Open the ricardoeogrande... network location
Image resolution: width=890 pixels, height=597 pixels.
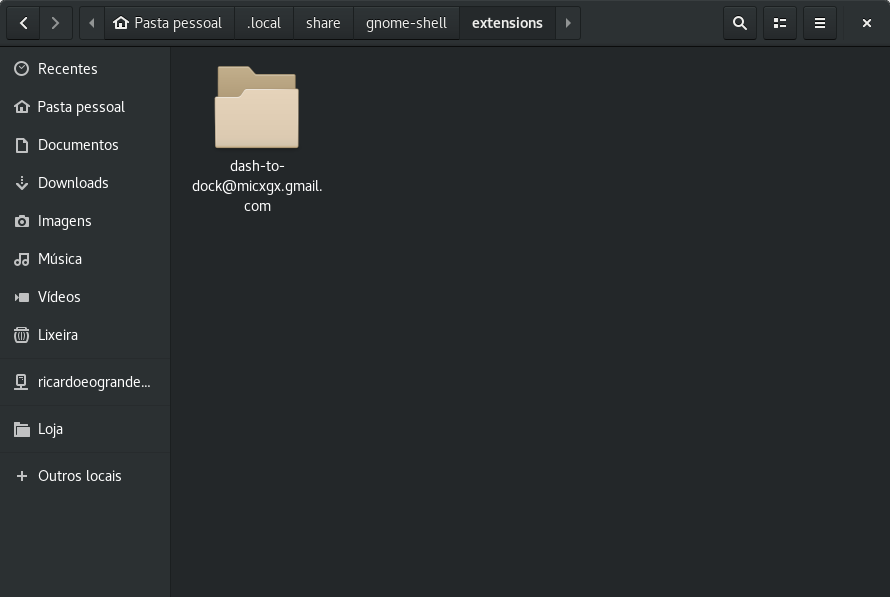pos(85,382)
